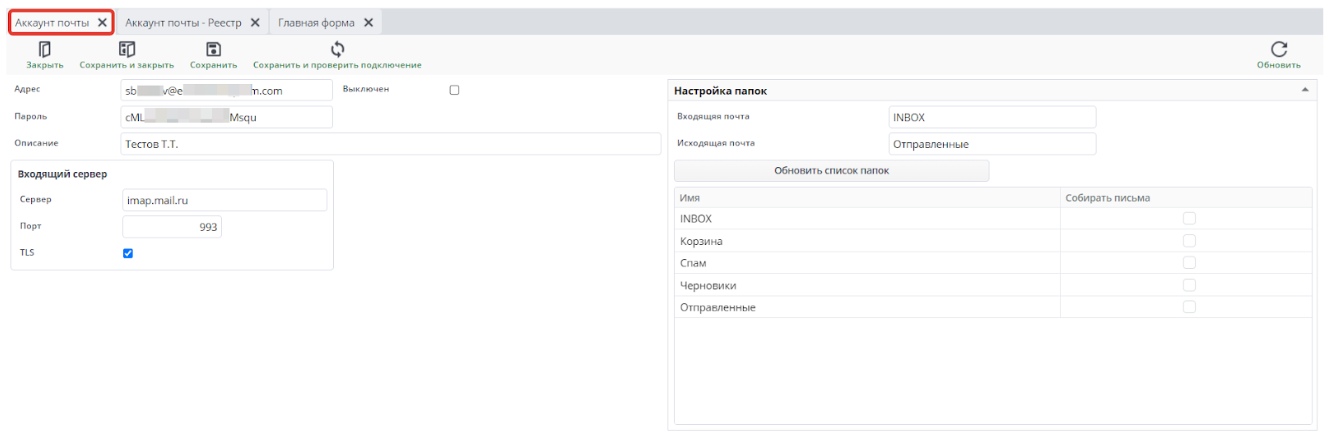
Task: Click the Обновить refresh icon
Action: (1278, 50)
